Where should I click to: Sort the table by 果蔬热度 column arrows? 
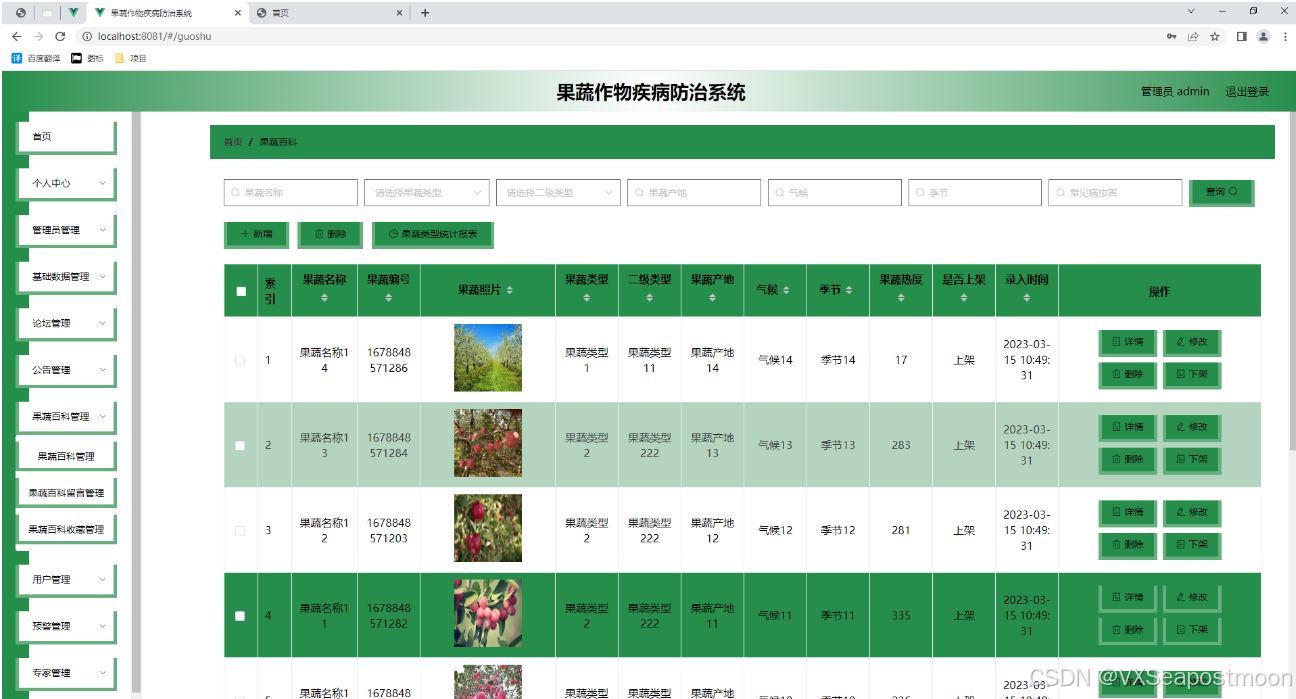point(900,299)
